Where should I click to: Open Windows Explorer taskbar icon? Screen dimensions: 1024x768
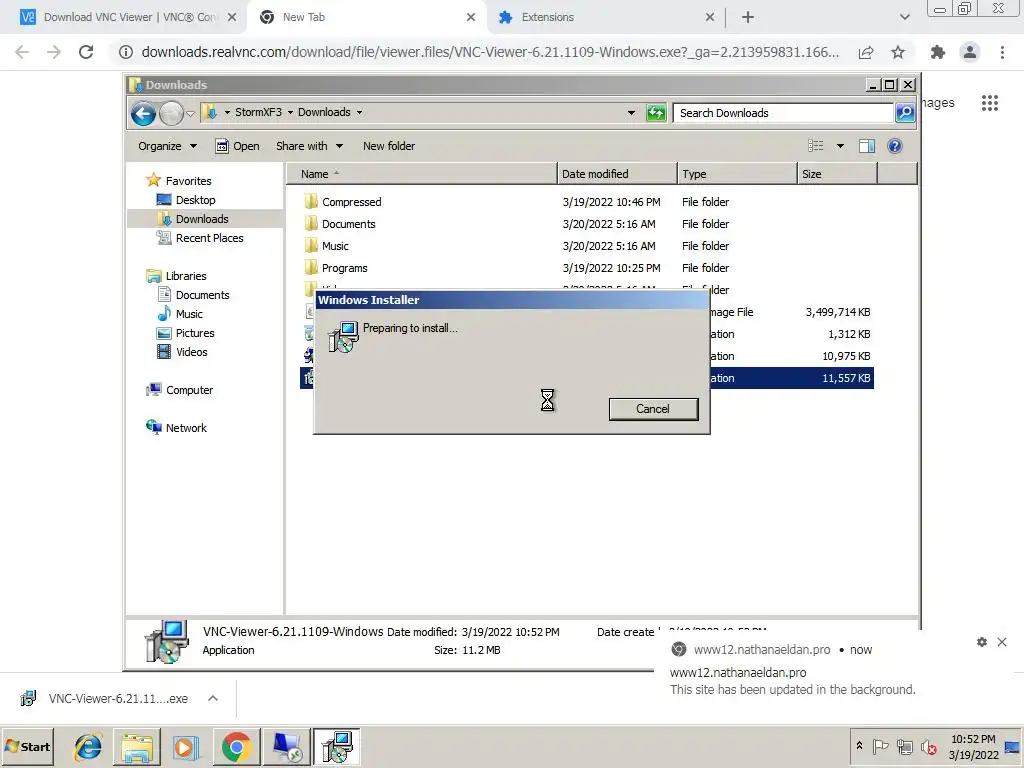pyautogui.click(x=137, y=746)
